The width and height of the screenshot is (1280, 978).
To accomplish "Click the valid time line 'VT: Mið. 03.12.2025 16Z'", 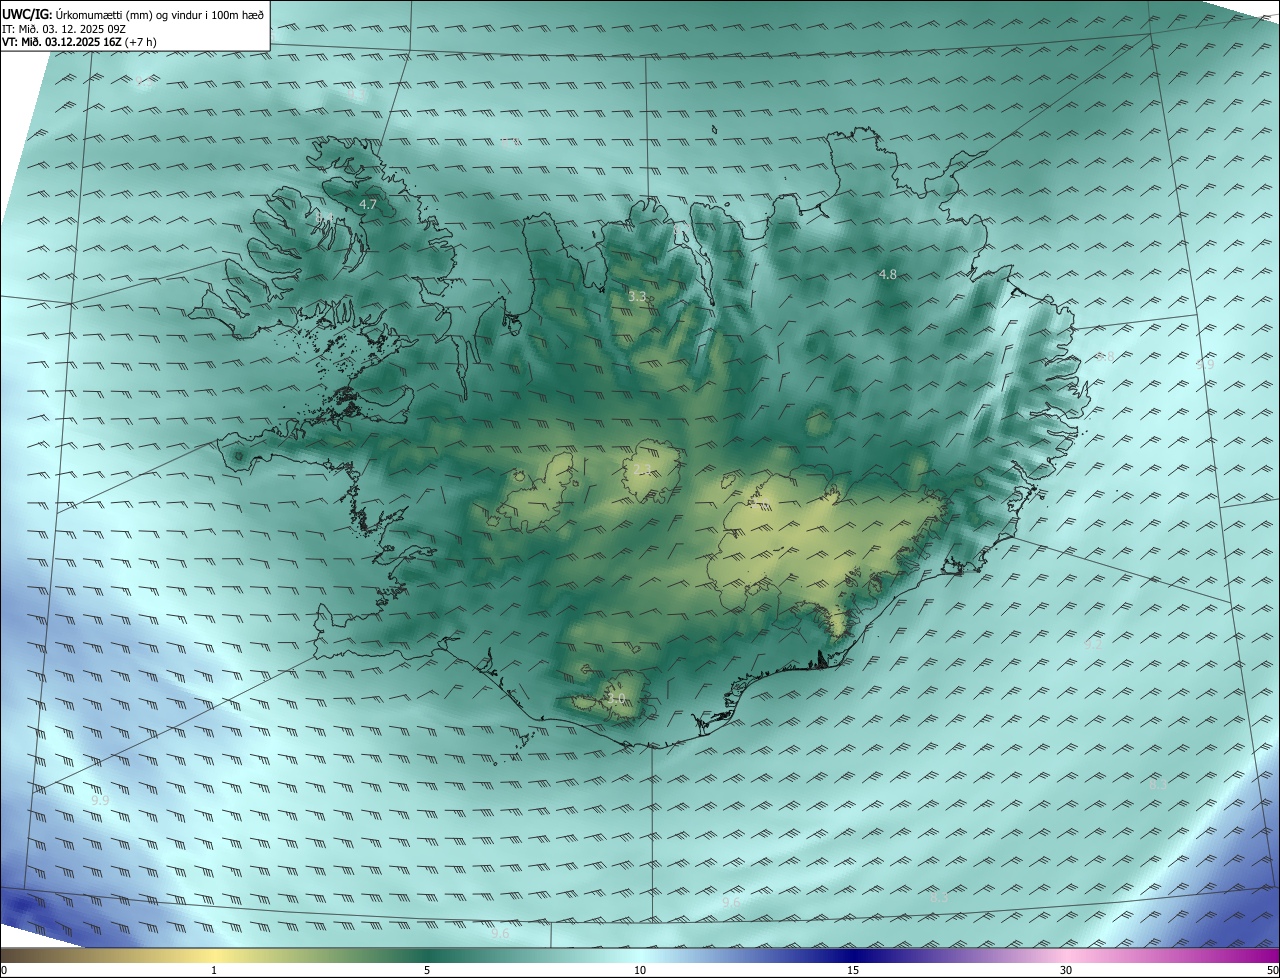I will point(62,42).
